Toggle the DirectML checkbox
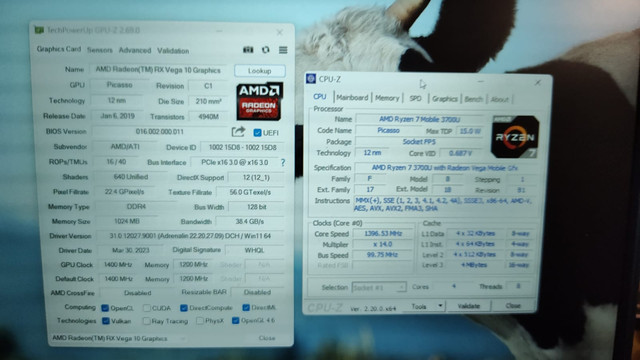The image size is (640, 360). [x=246, y=307]
